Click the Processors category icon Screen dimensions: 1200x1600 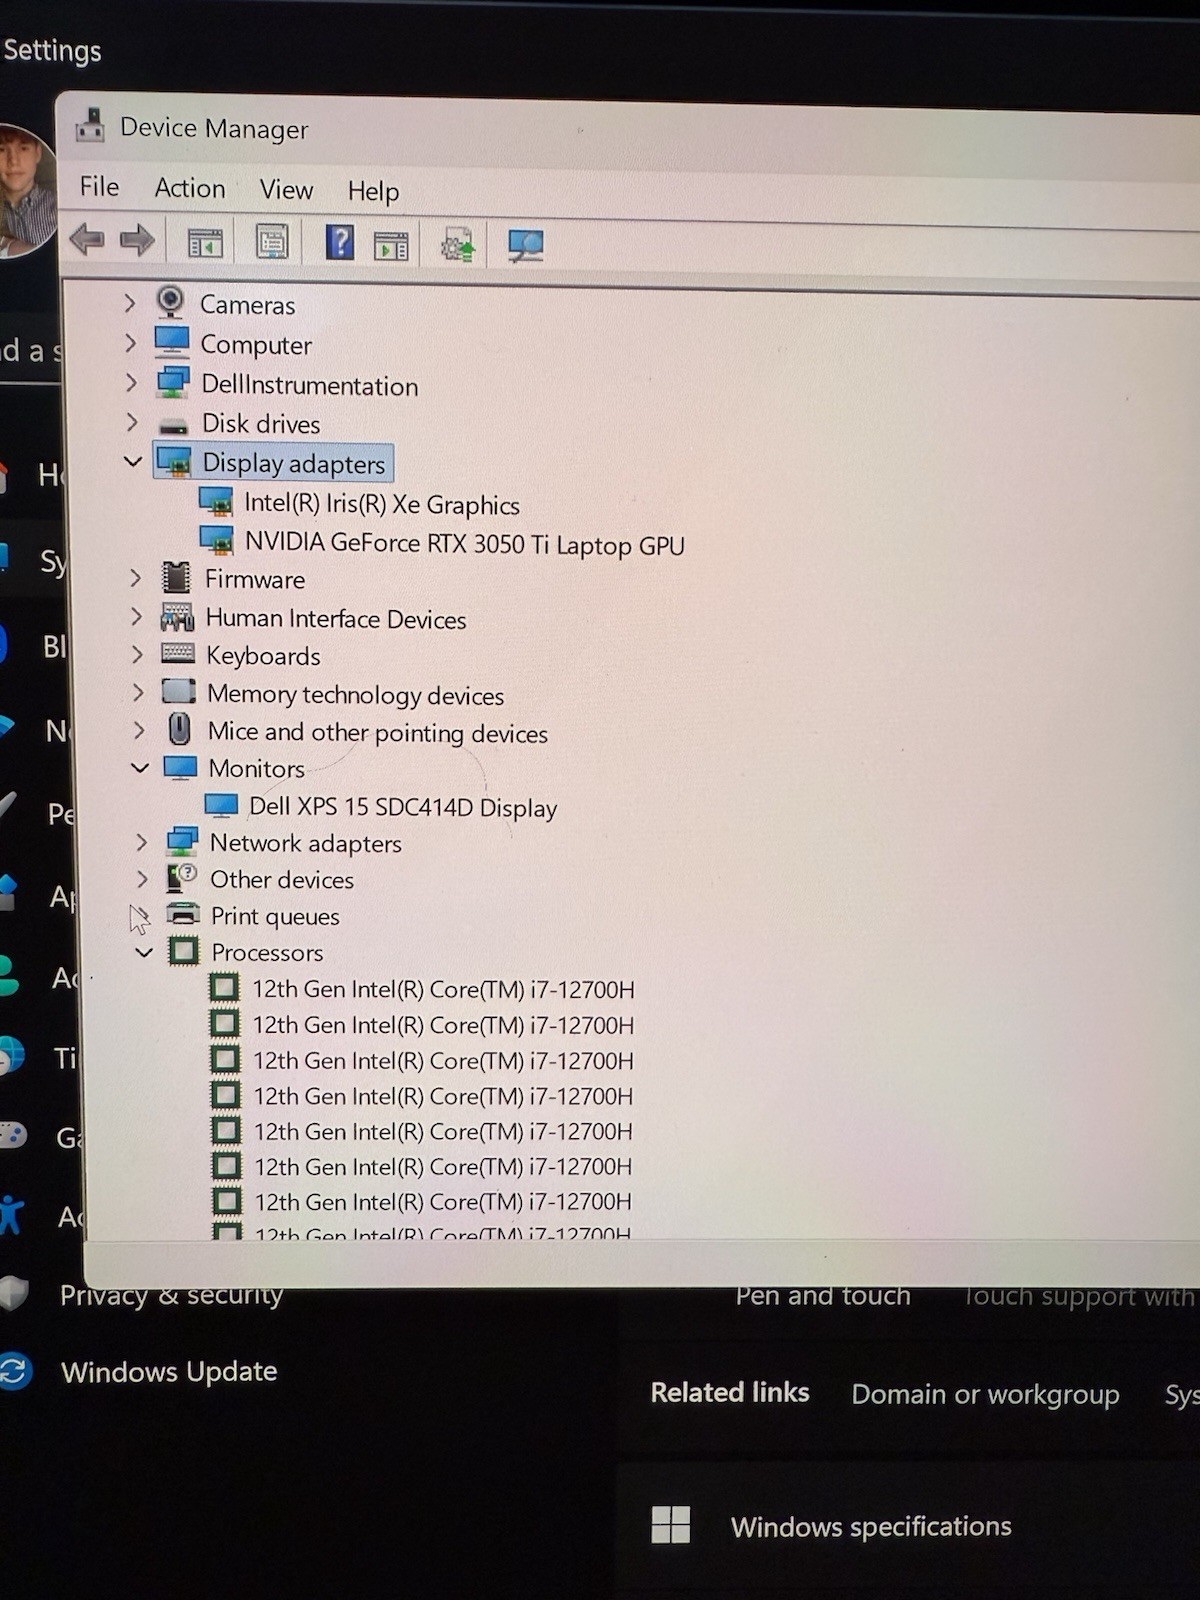pyautogui.click(x=184, y=950)
